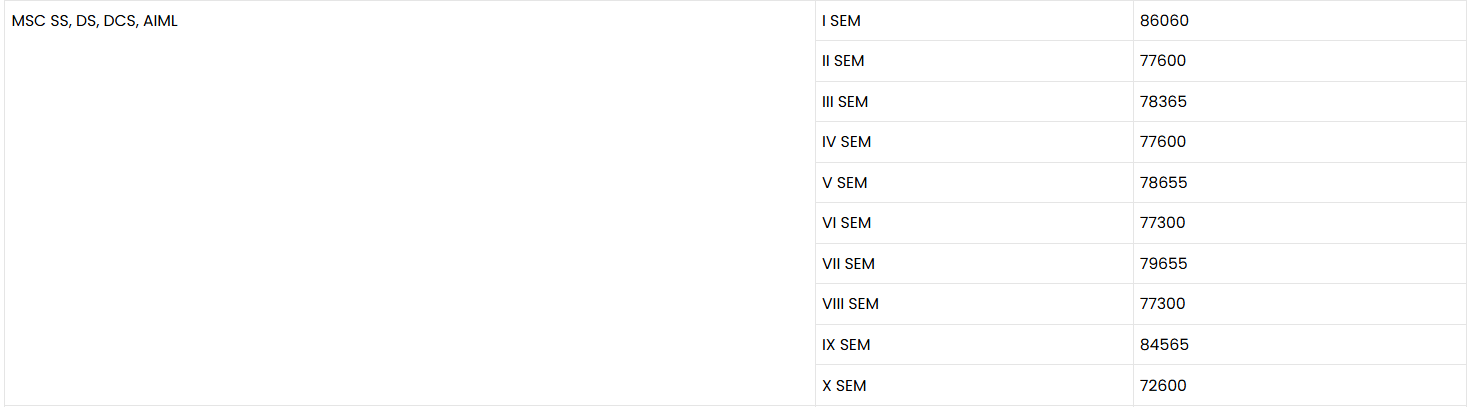Select the V SEM row label
The image size is (1474, 407).
click(x=844, y=183)
